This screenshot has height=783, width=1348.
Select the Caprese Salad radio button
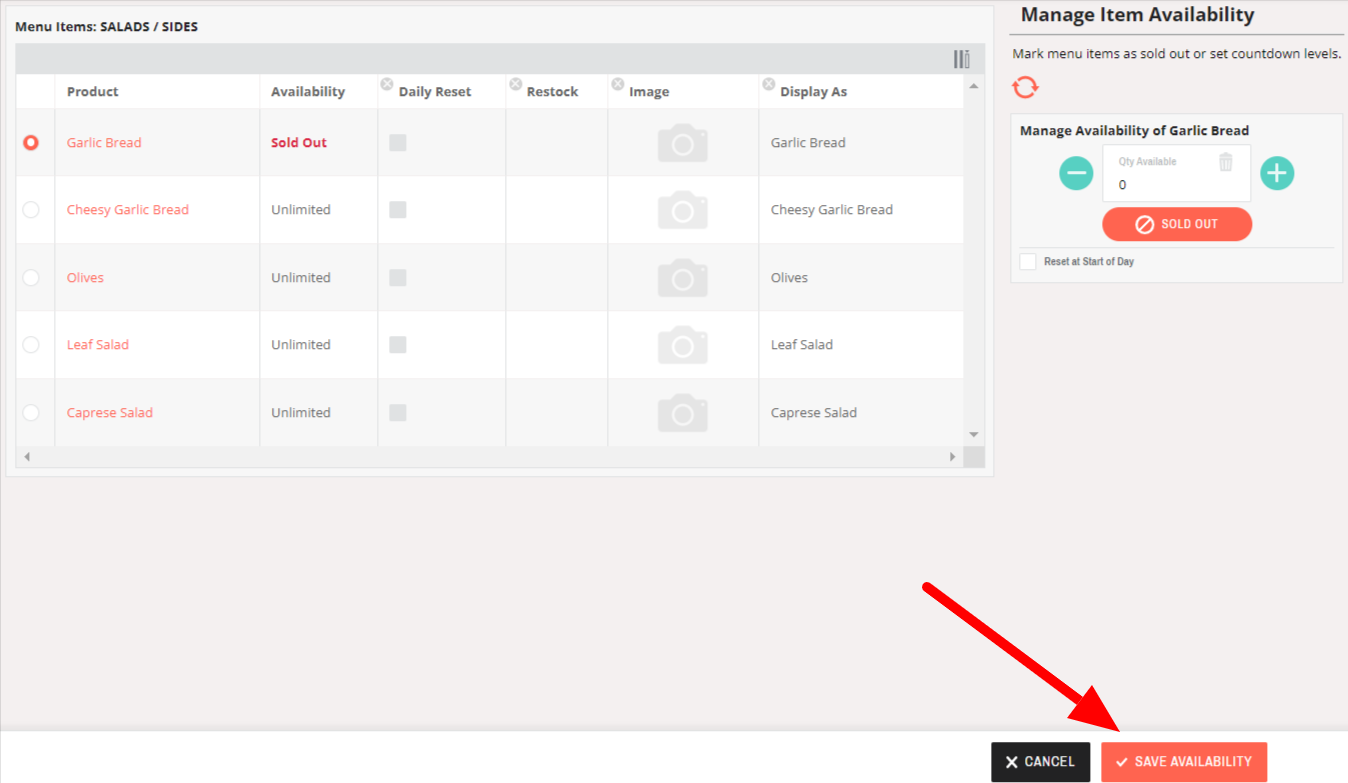[x=31, y=413]
